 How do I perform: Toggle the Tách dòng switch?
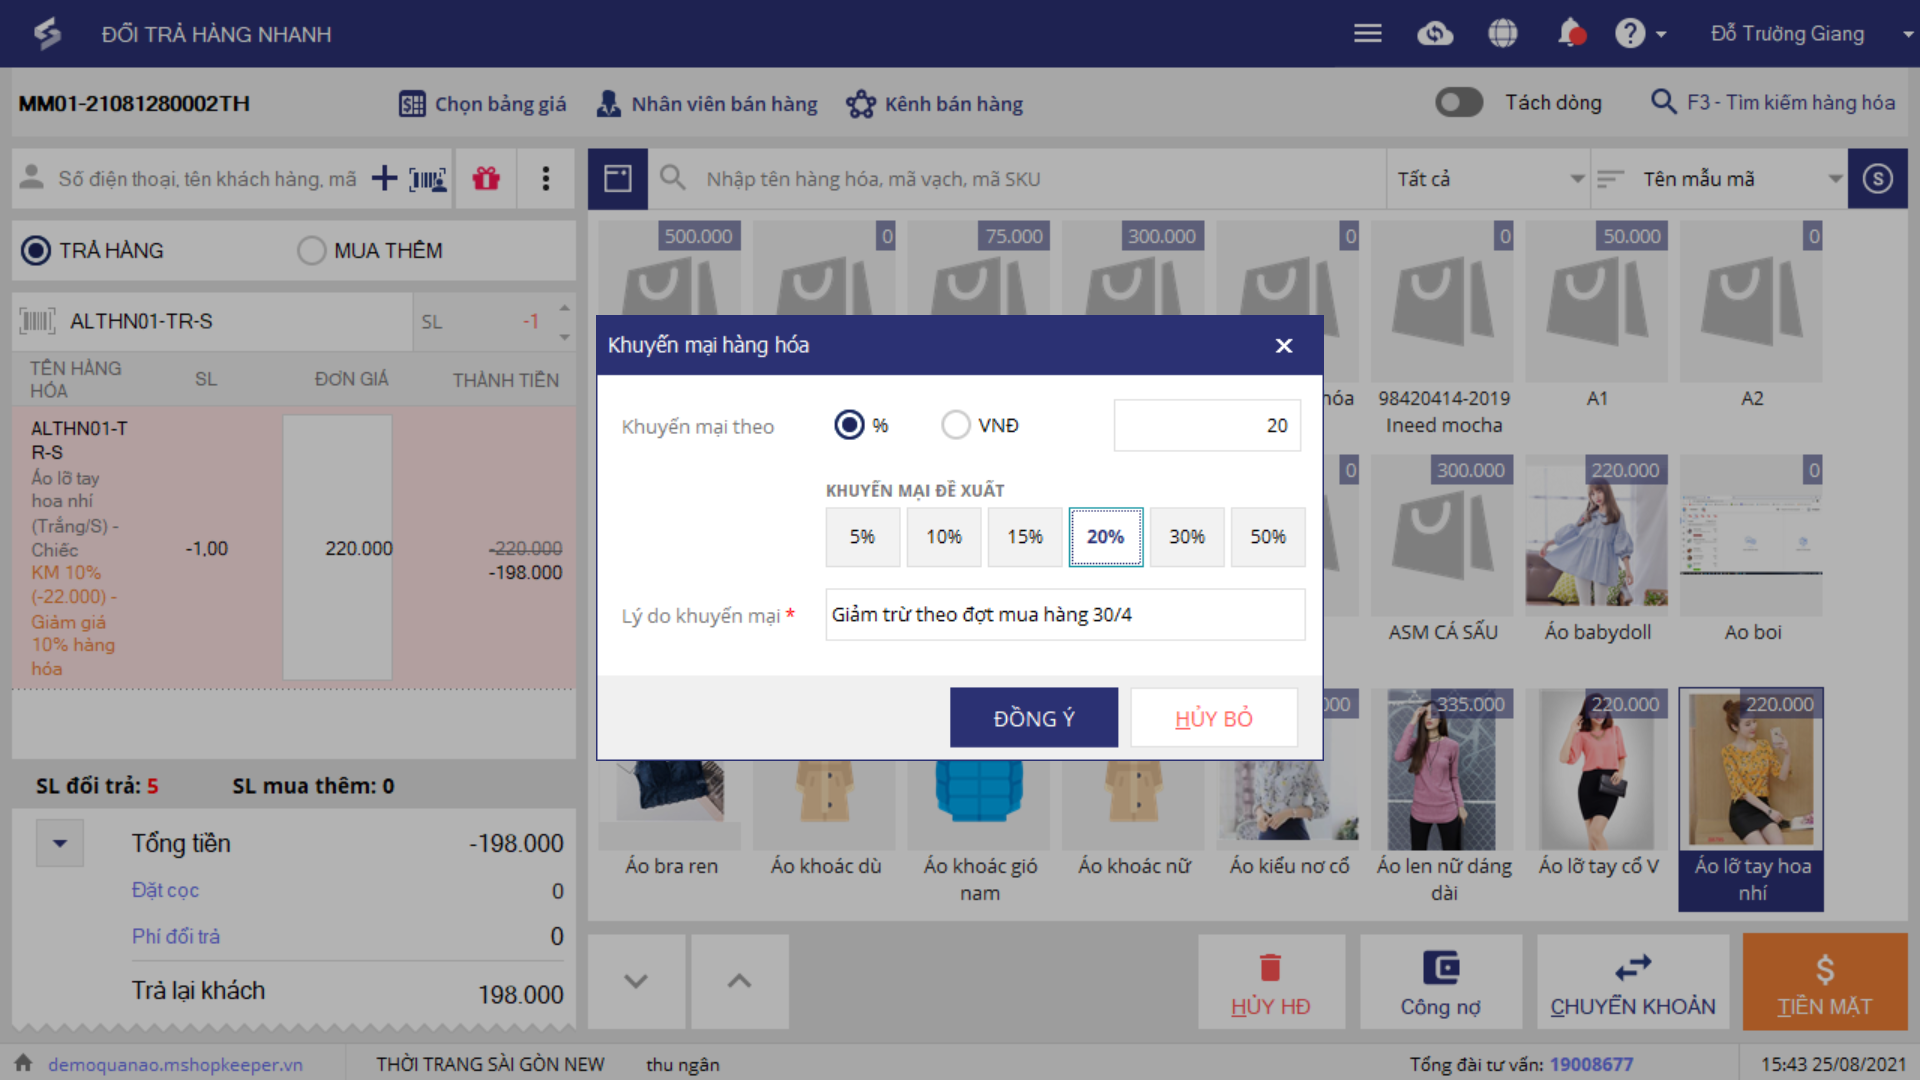pyautogui.click(x=1459, y=102)
